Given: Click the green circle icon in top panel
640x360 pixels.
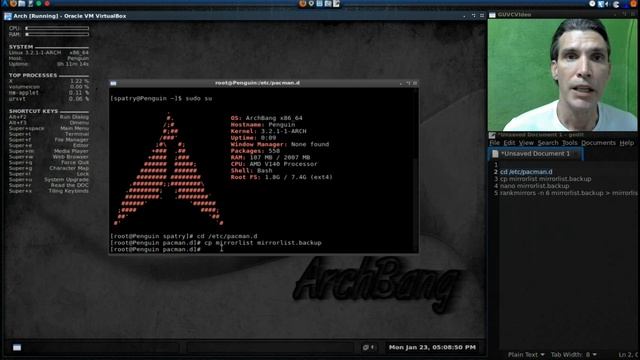Looking at the screenshot, I should (x=39, y=4).
